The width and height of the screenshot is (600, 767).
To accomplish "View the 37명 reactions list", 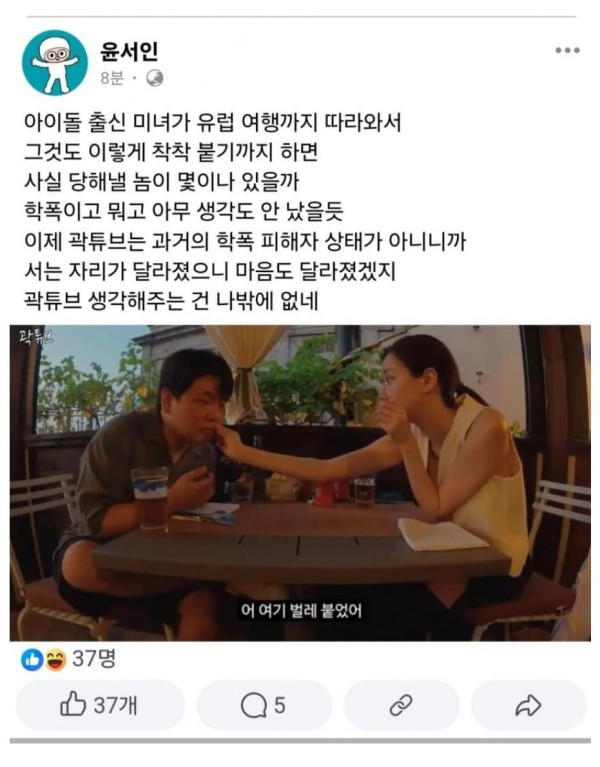I will point(94,659).
